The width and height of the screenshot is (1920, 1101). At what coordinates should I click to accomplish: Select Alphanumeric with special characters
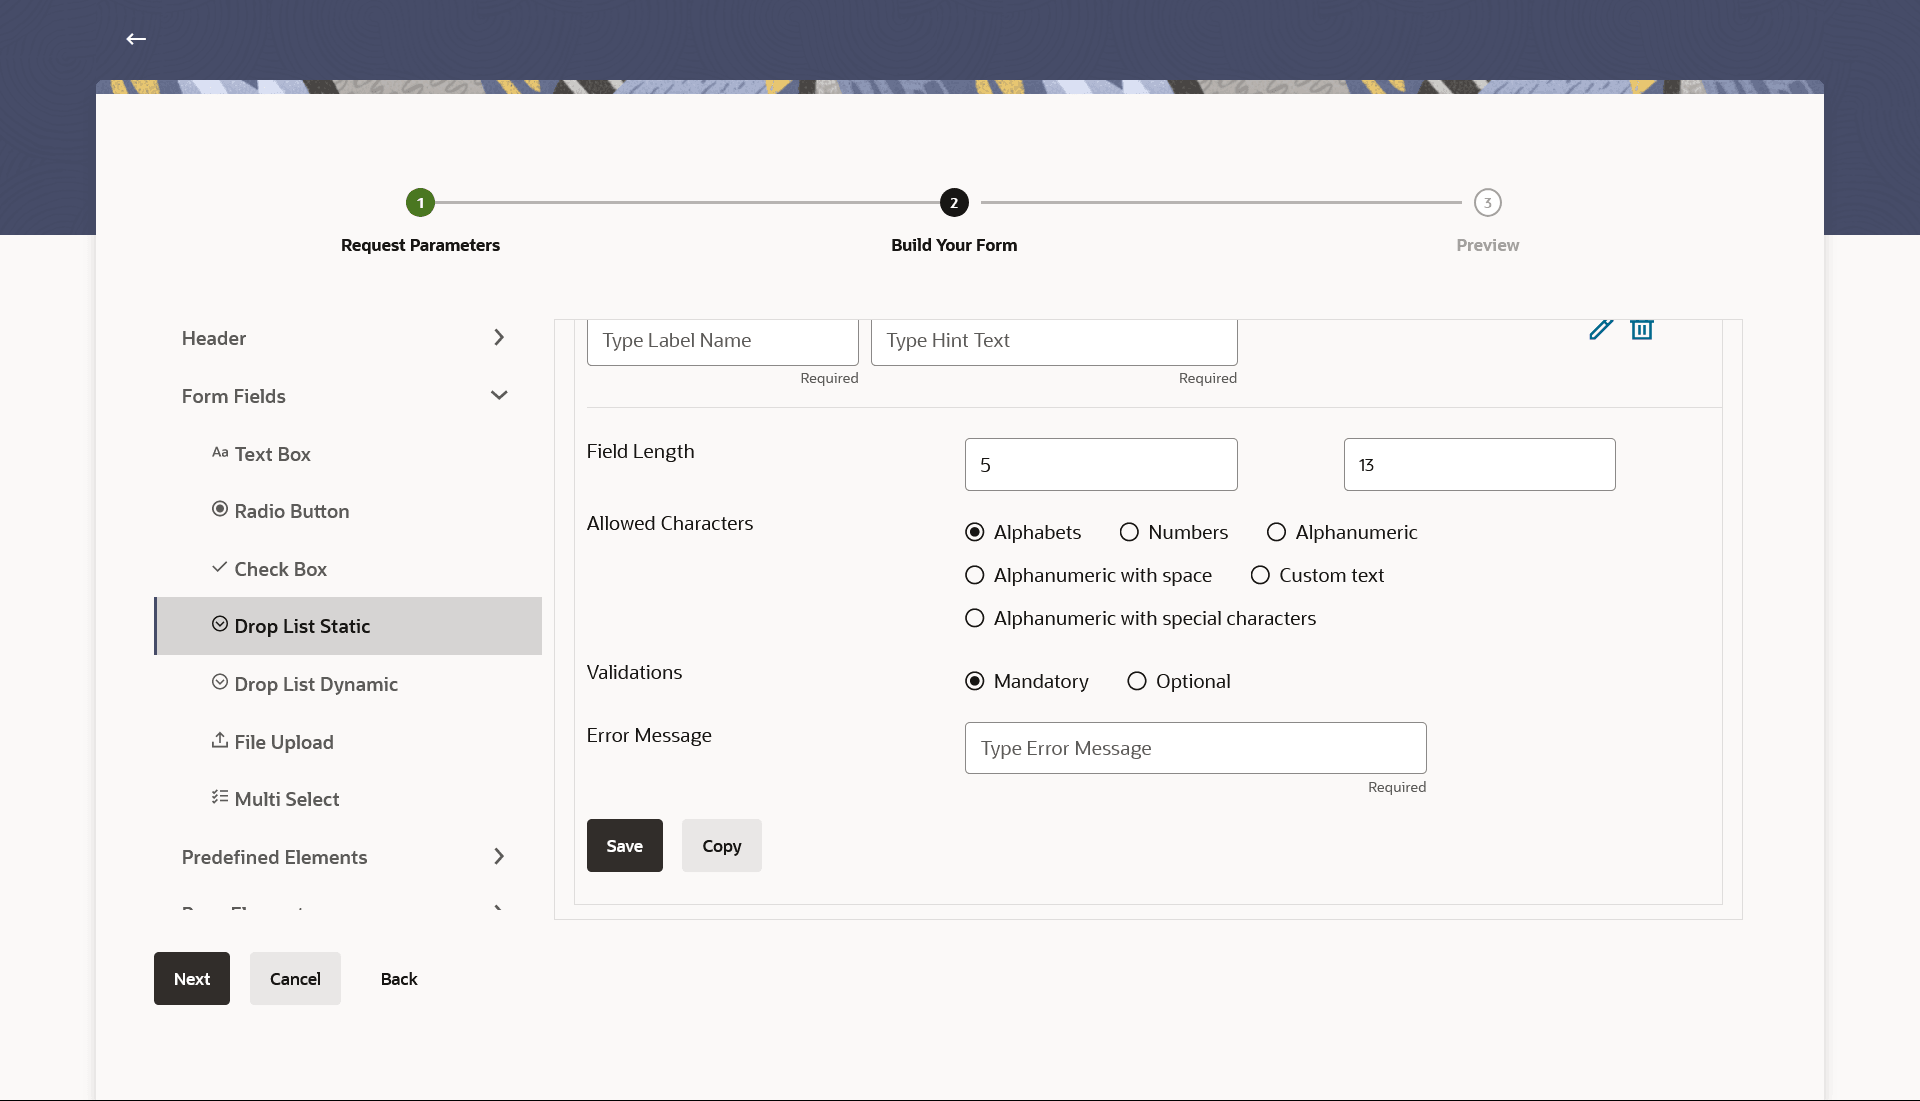(975, 618)
